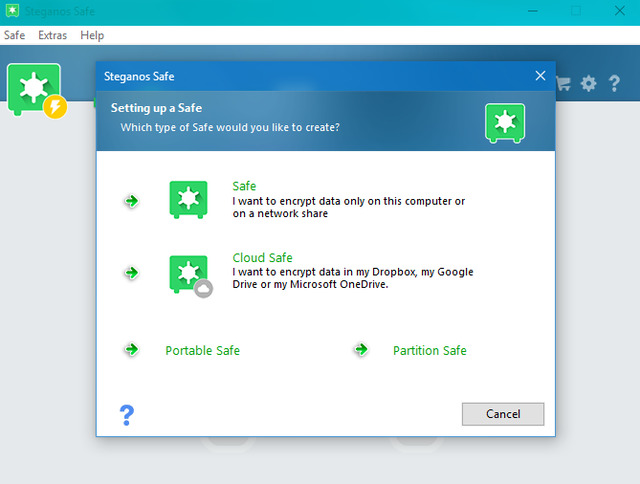Choose the Portable Safe link
Viewport: 640px width, 484px height.
coord(202,351)
